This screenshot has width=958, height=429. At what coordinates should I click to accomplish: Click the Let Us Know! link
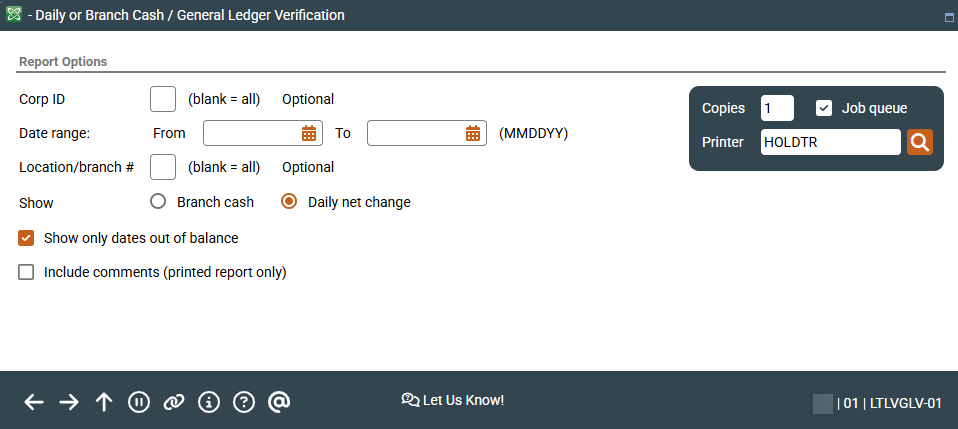click(452, 400)
